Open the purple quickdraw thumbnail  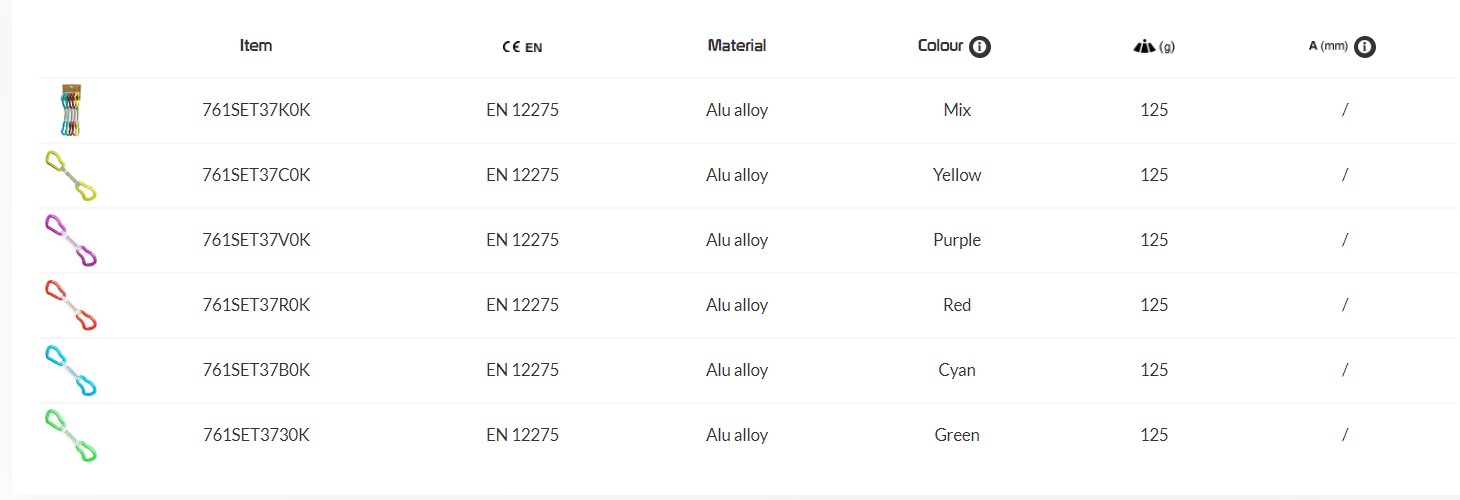coord(71,240)
